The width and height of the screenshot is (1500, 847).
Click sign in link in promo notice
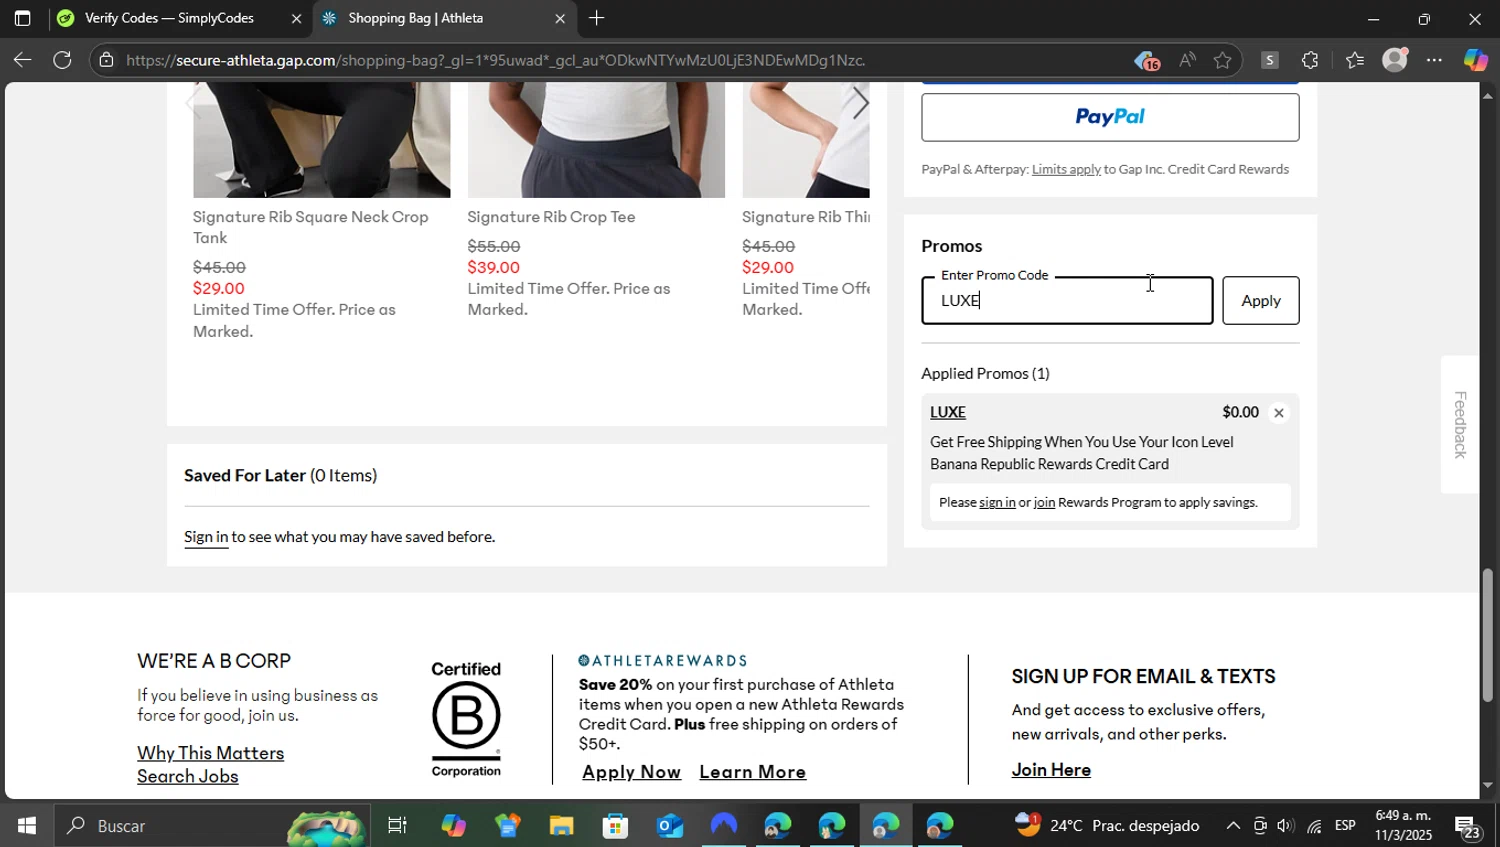pos(997,502)
